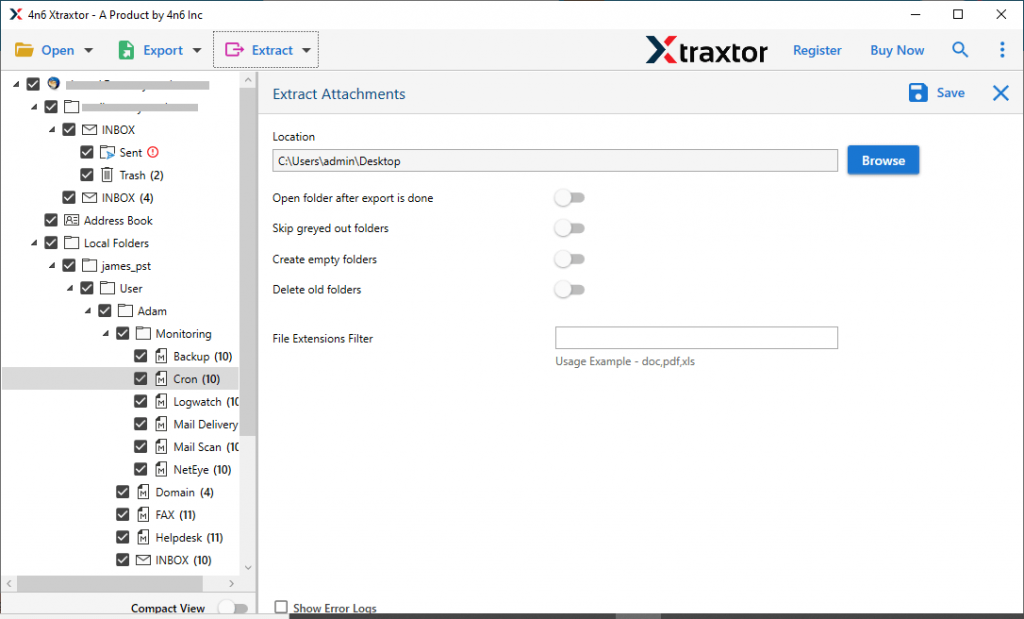Click the Extract toolbar icon
The image size is (1024, 619).
coord(236,49)
